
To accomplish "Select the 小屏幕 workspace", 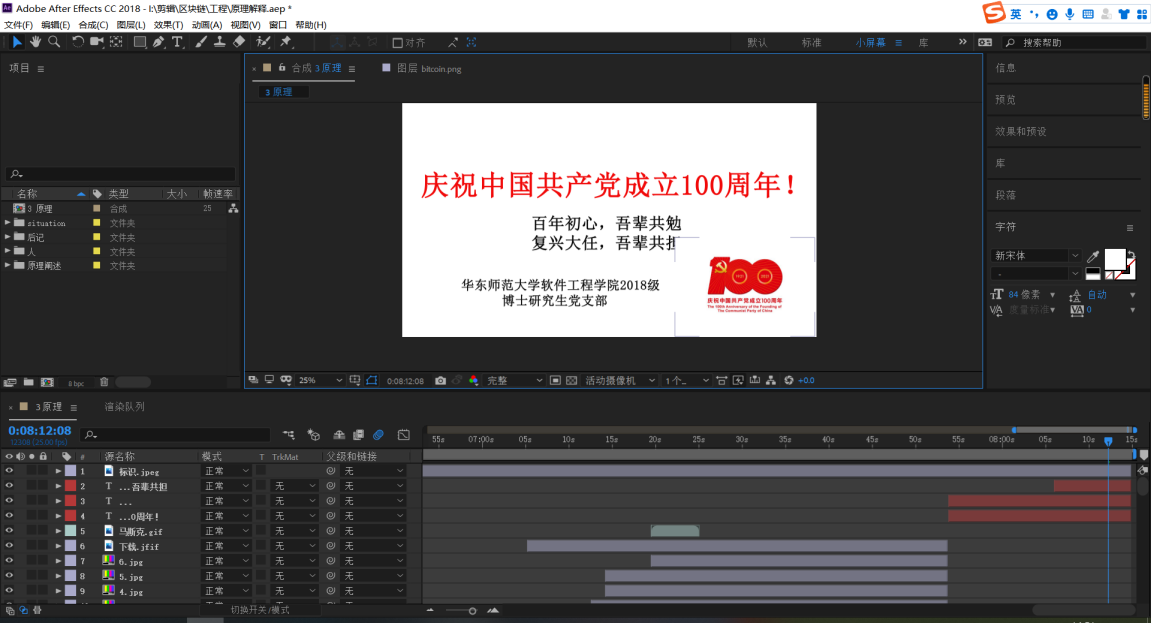I will pos(870,43).
